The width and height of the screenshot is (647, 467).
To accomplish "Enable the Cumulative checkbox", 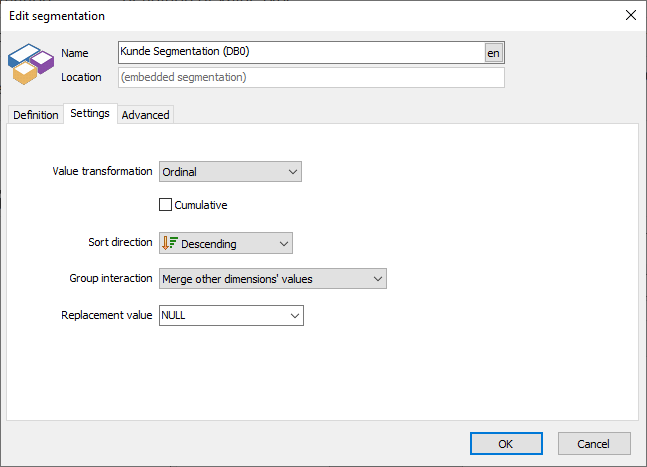I will (x=165, y=205).
